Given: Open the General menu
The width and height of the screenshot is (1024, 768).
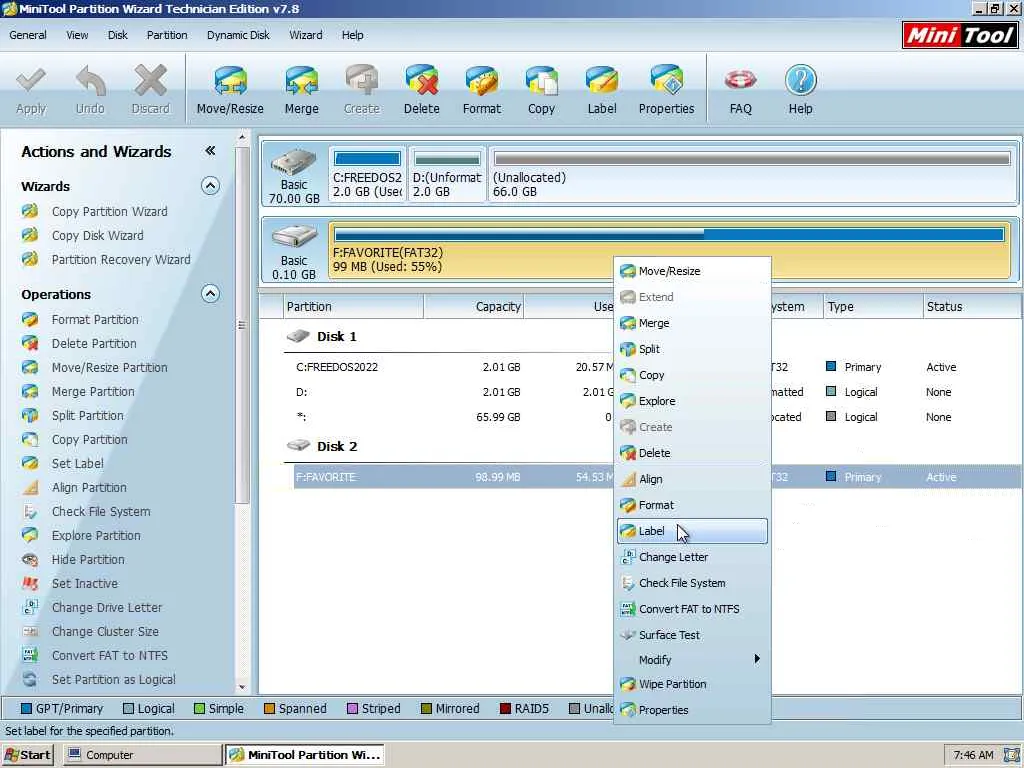Looking at the screenshot, I should click(27, 35).
